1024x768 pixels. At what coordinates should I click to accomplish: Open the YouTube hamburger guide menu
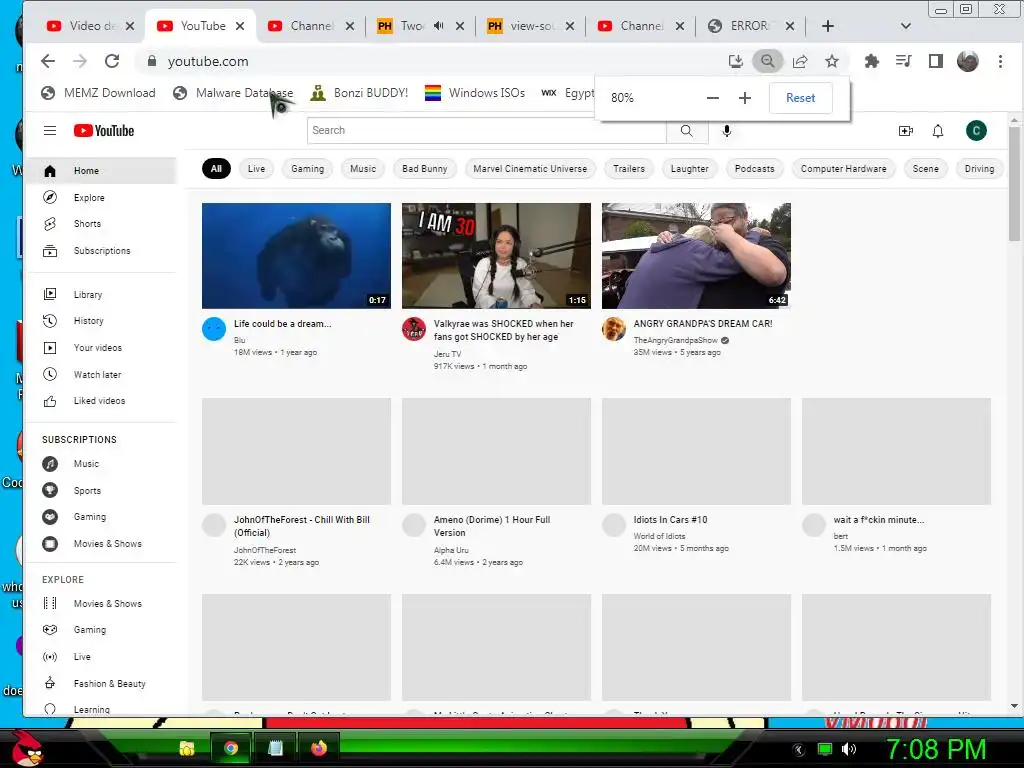pos(50,131)
